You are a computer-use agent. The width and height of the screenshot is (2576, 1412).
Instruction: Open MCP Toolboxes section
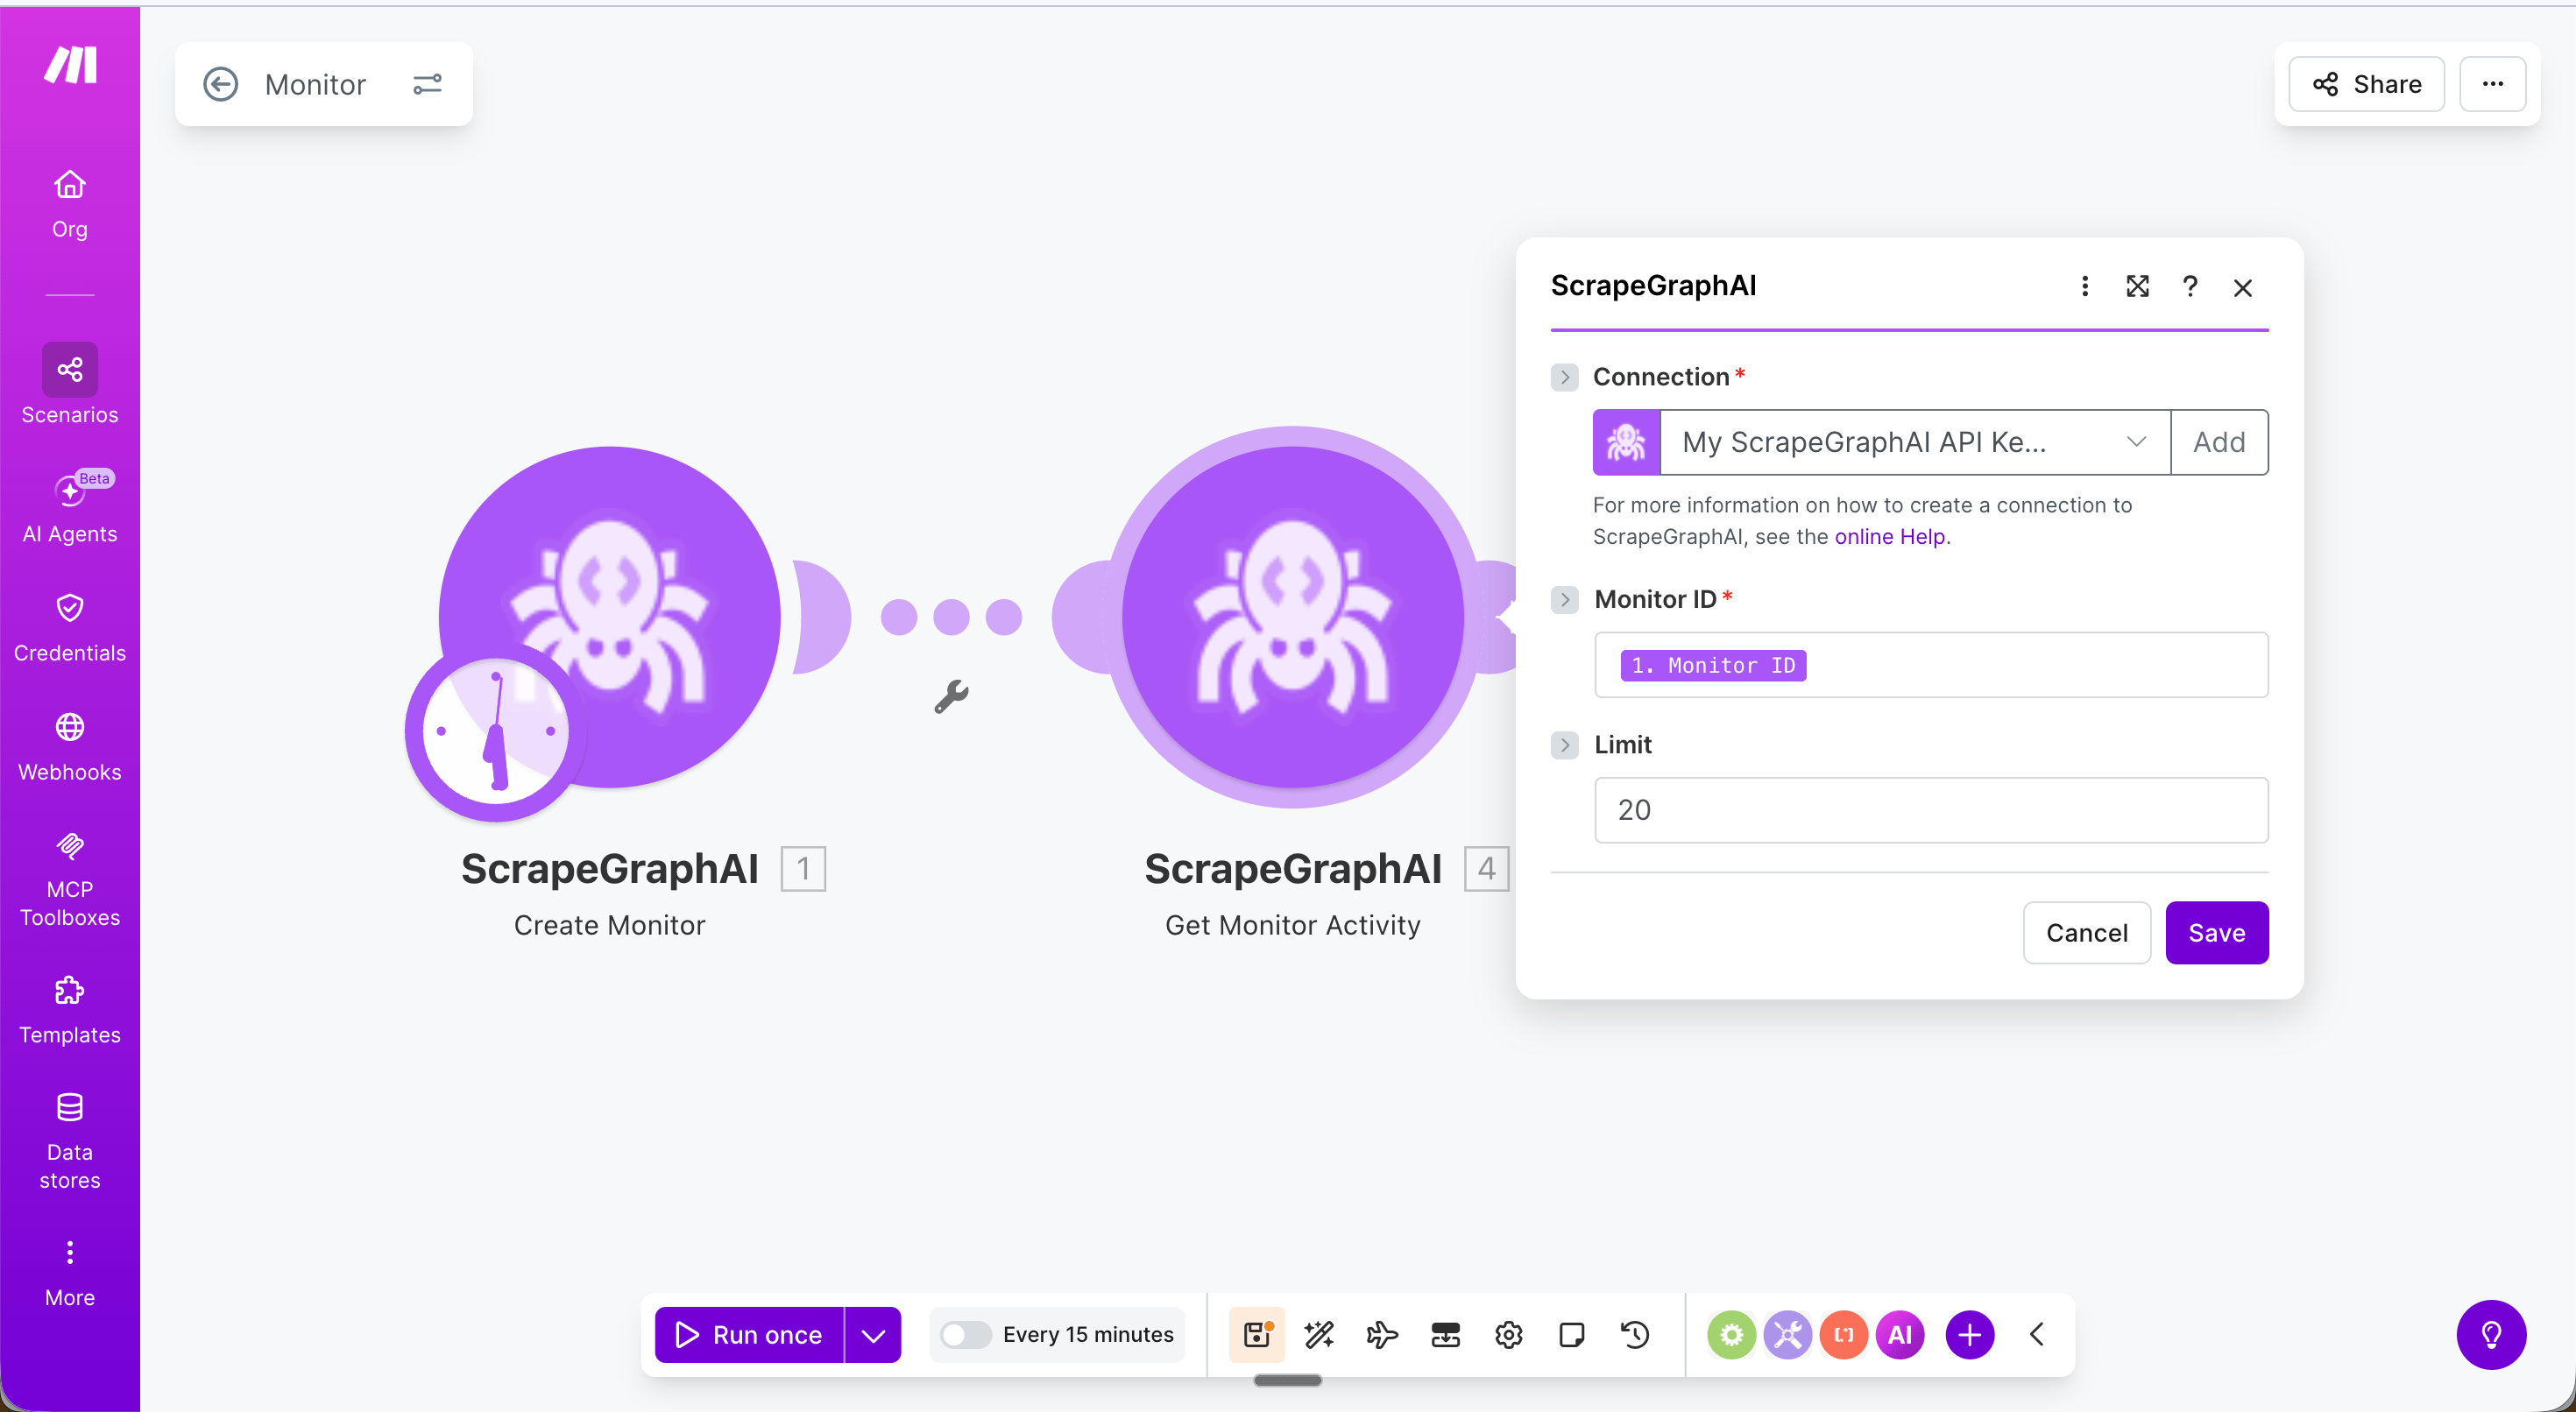(69, 880)
